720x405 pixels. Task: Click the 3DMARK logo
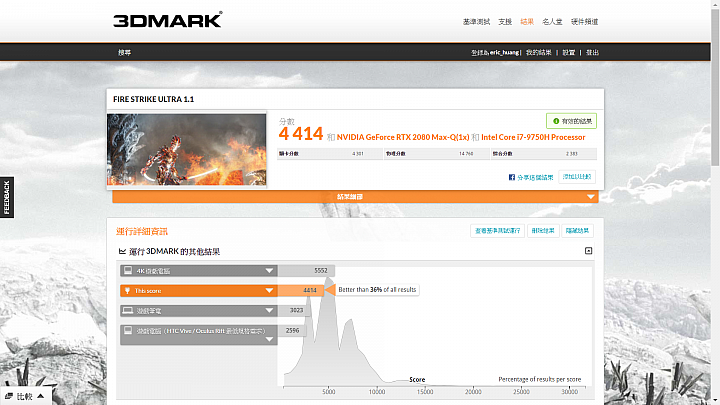[x=168, y=20]
